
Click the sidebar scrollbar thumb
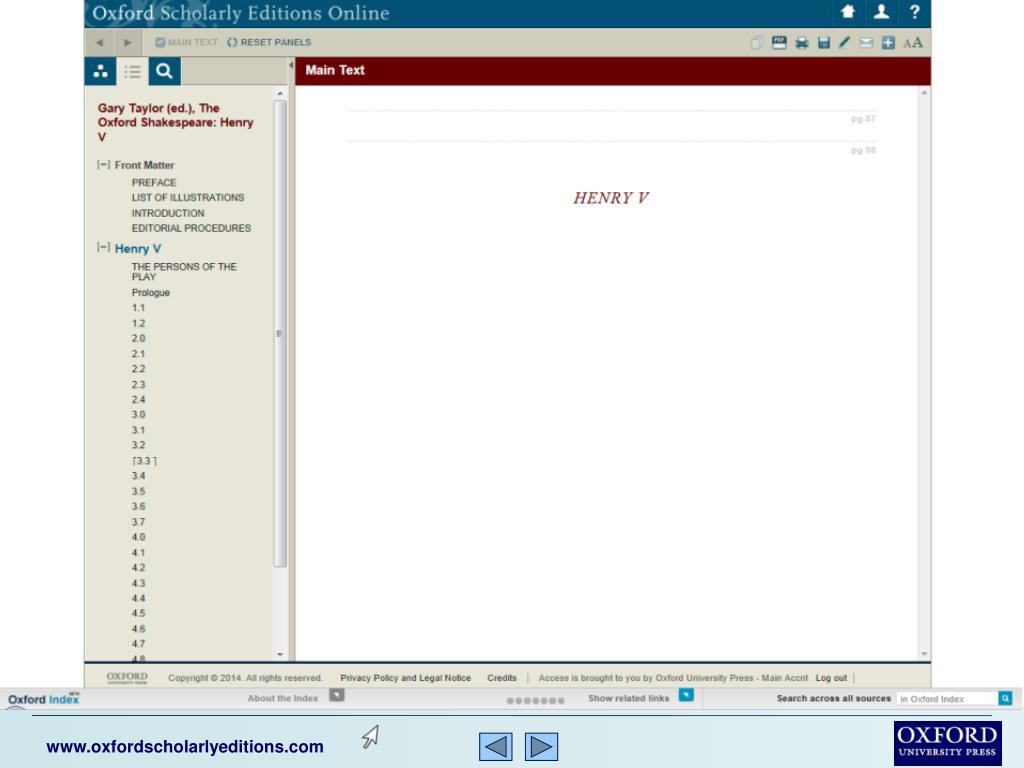point(280,334)
